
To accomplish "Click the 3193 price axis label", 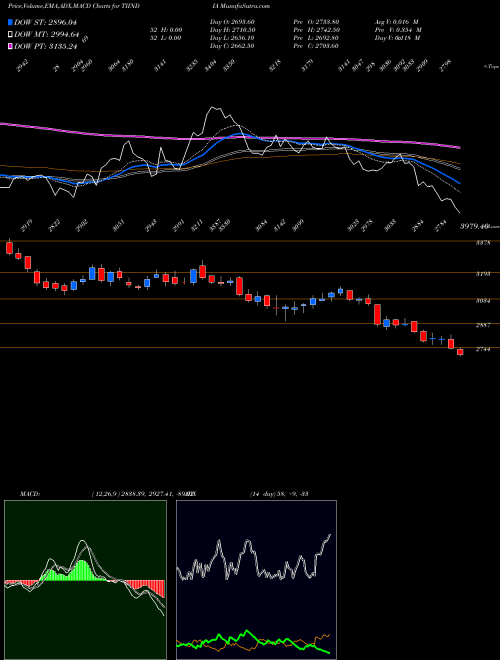I will point(482,274).
